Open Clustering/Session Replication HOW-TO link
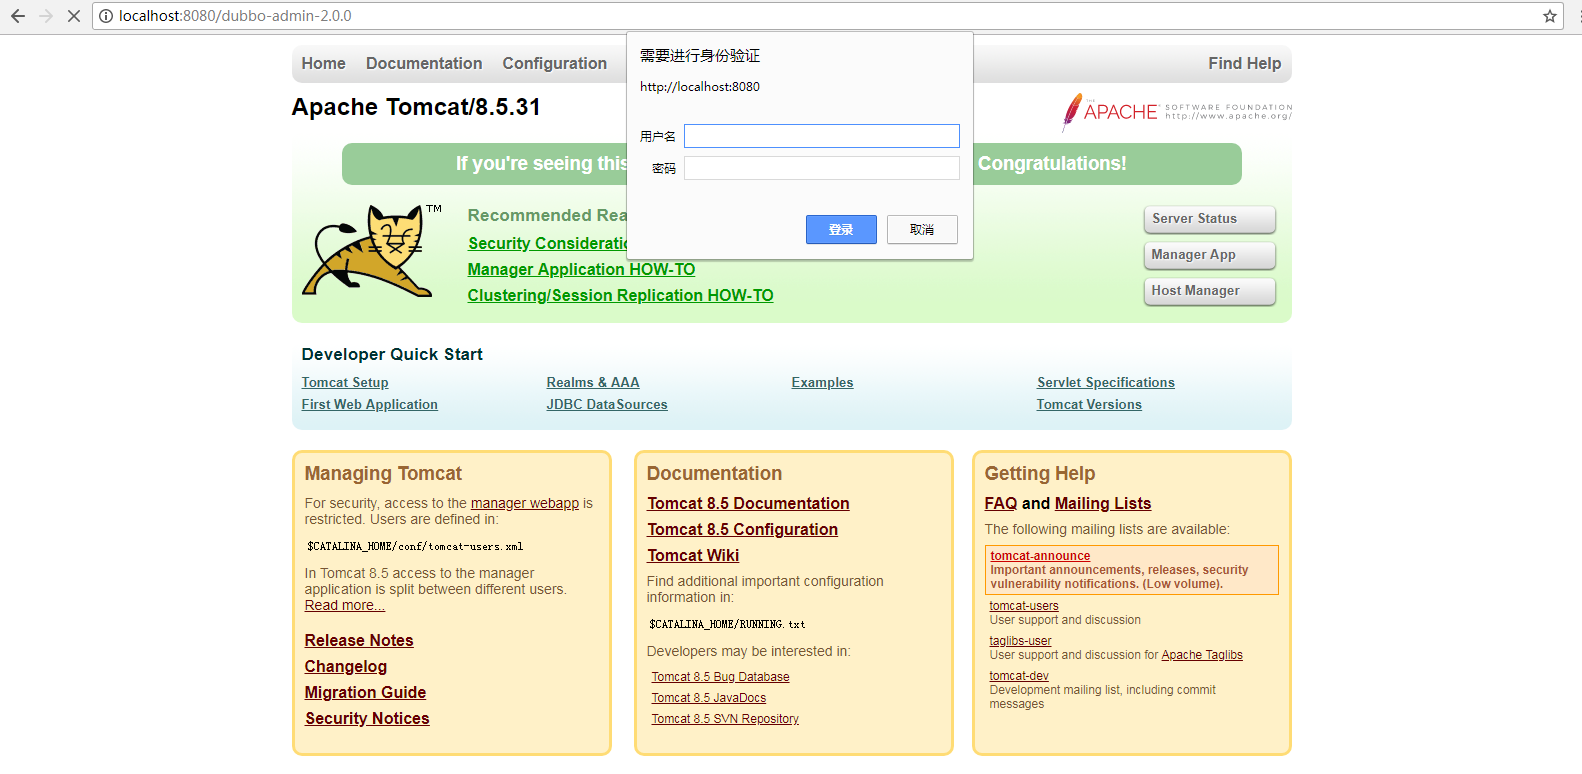Screen dimensions: 1582x774 pyautogui.click(x=620, y=296)
